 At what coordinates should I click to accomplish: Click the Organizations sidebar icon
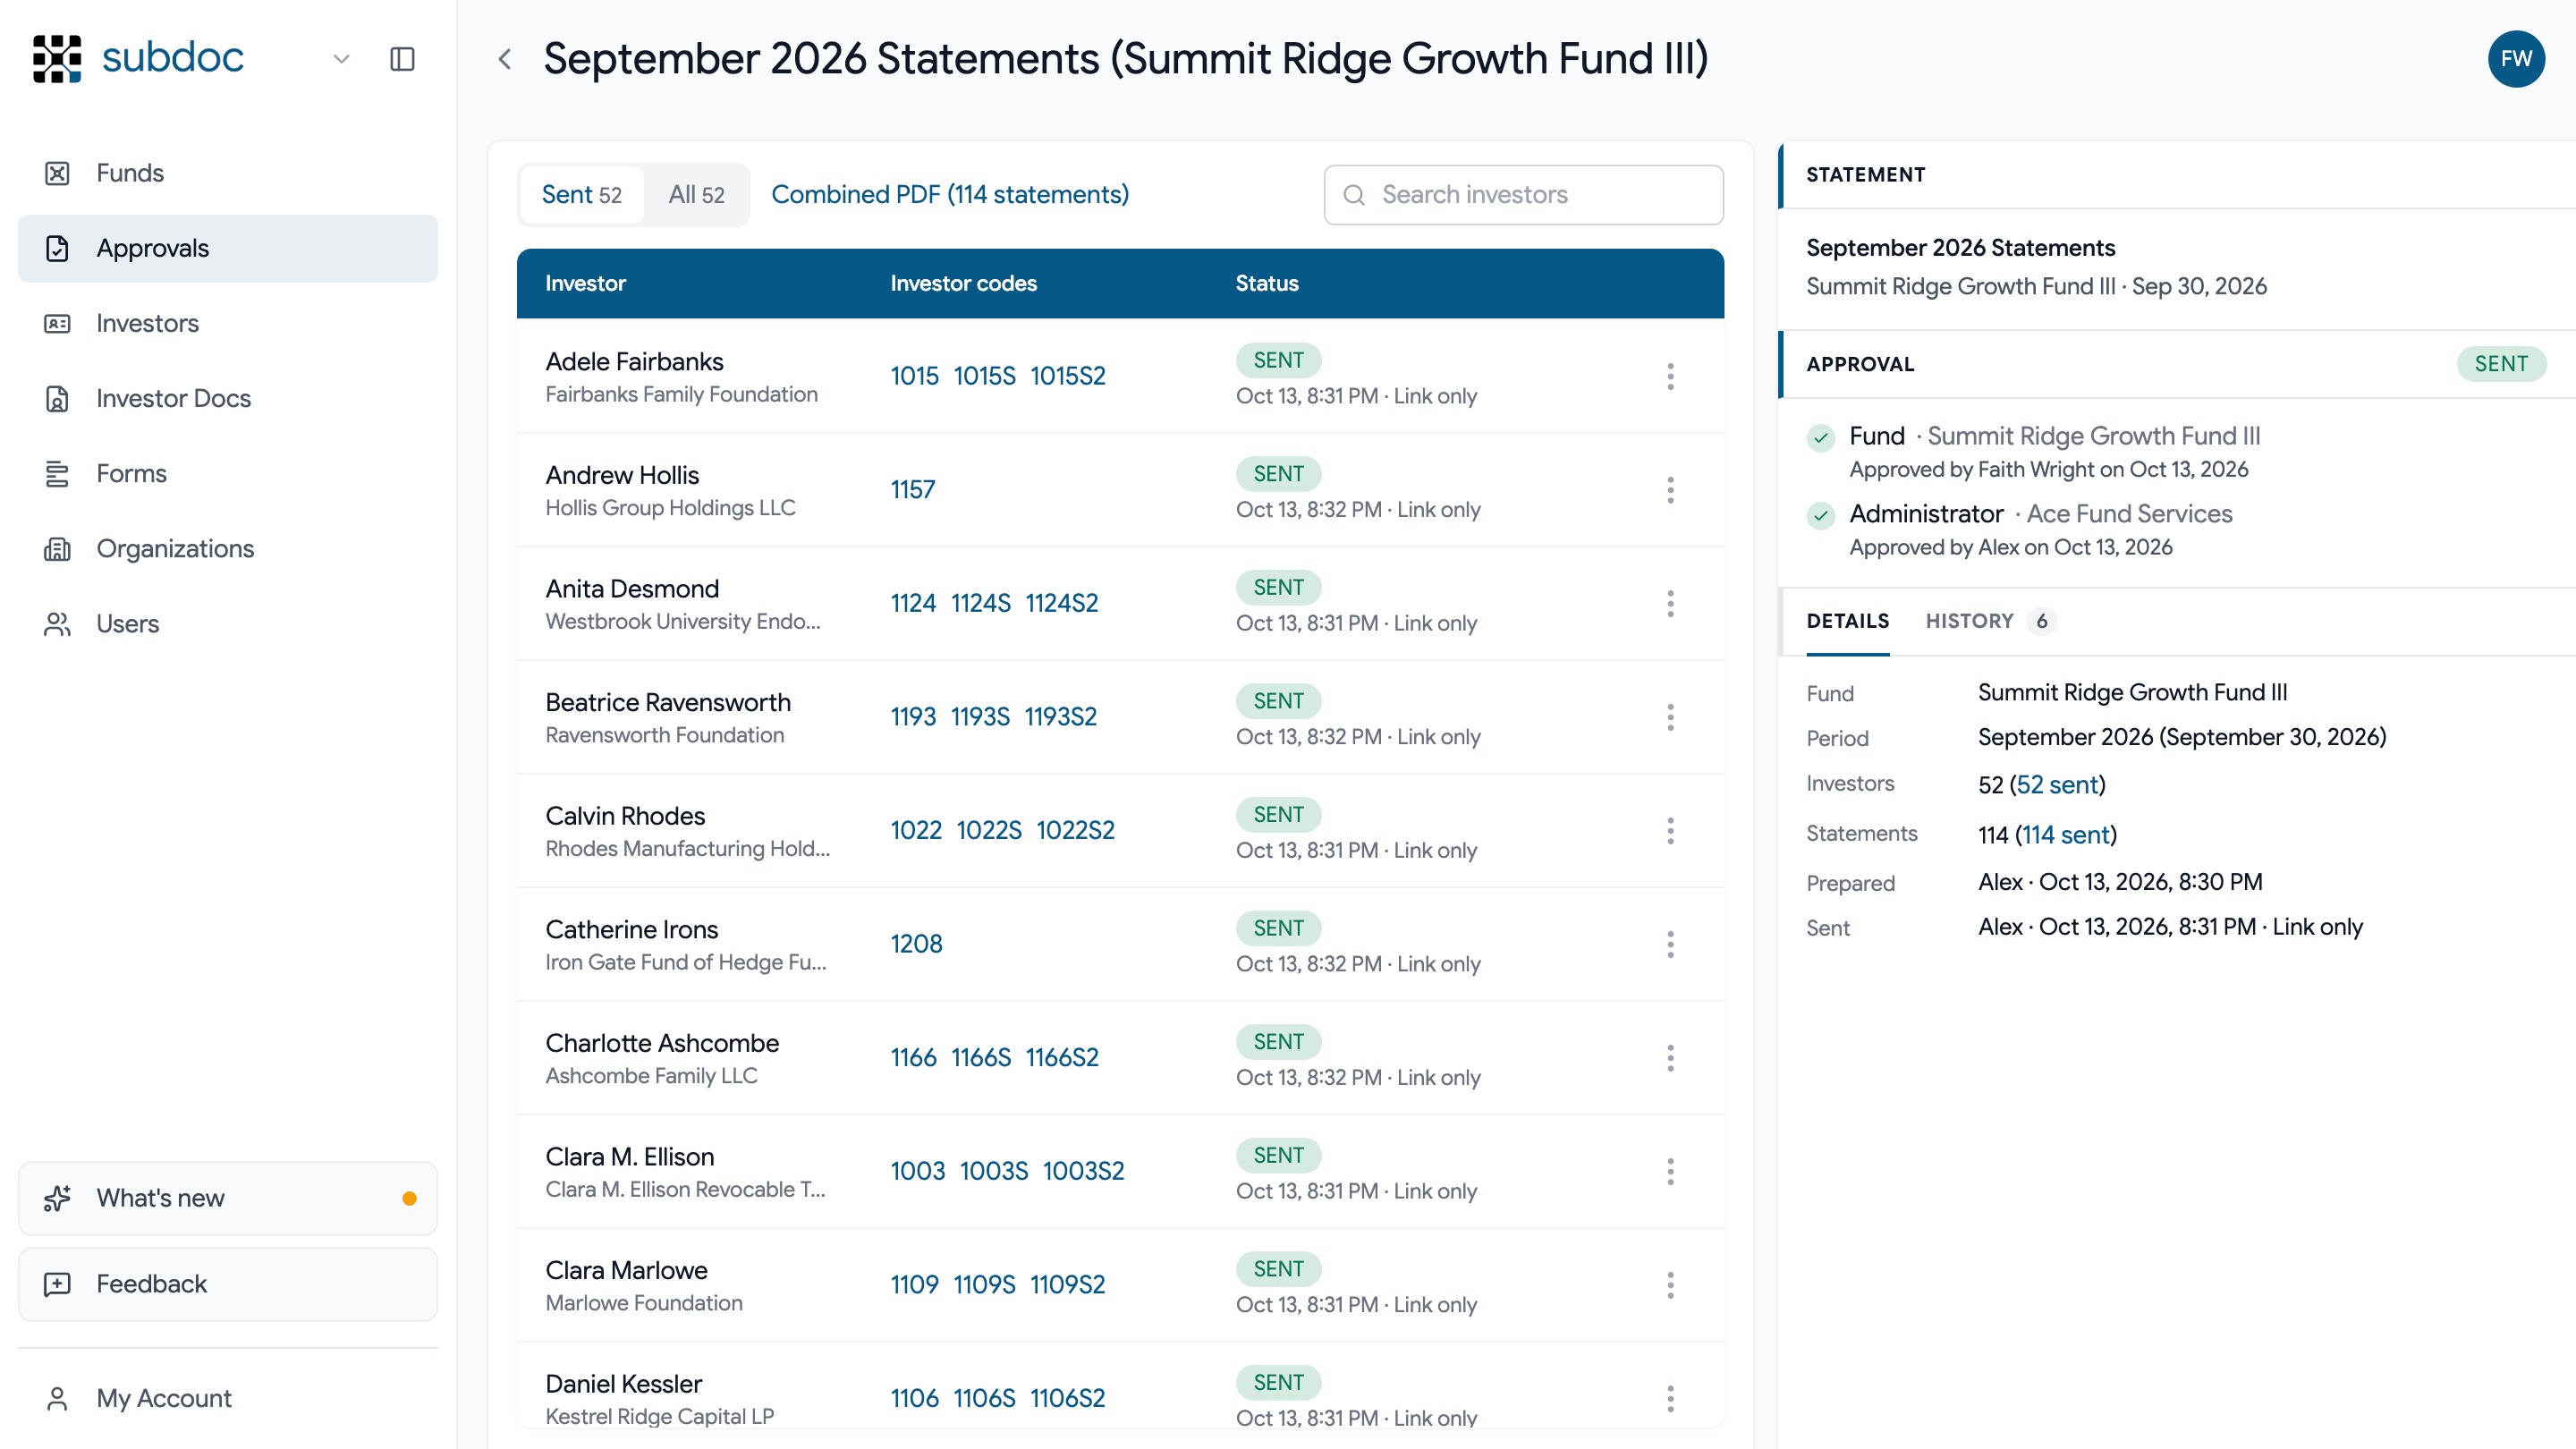(x=57, y=548)
